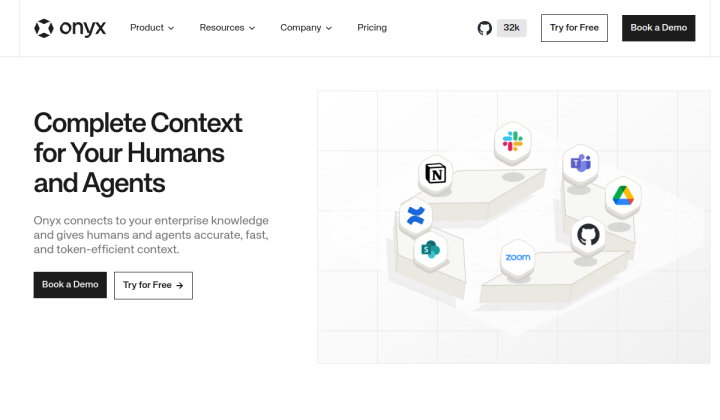The image size is (720, 420).
Task: Select the Notion icon in the graphic
Action: (x=435, y=174)
